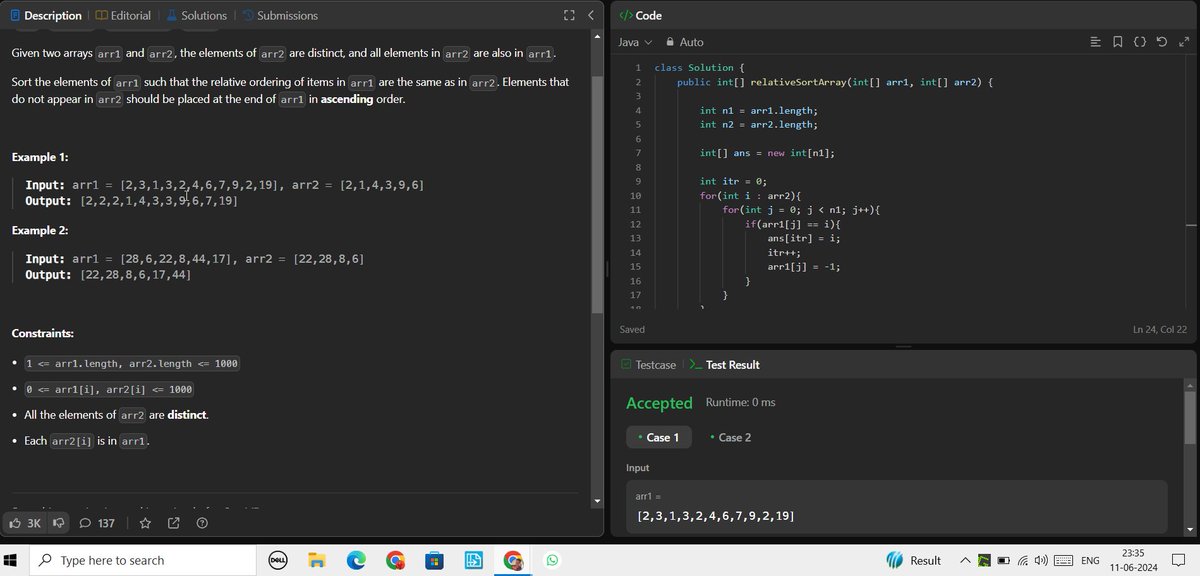Star the problem as favorite

[x=144, y=522]
